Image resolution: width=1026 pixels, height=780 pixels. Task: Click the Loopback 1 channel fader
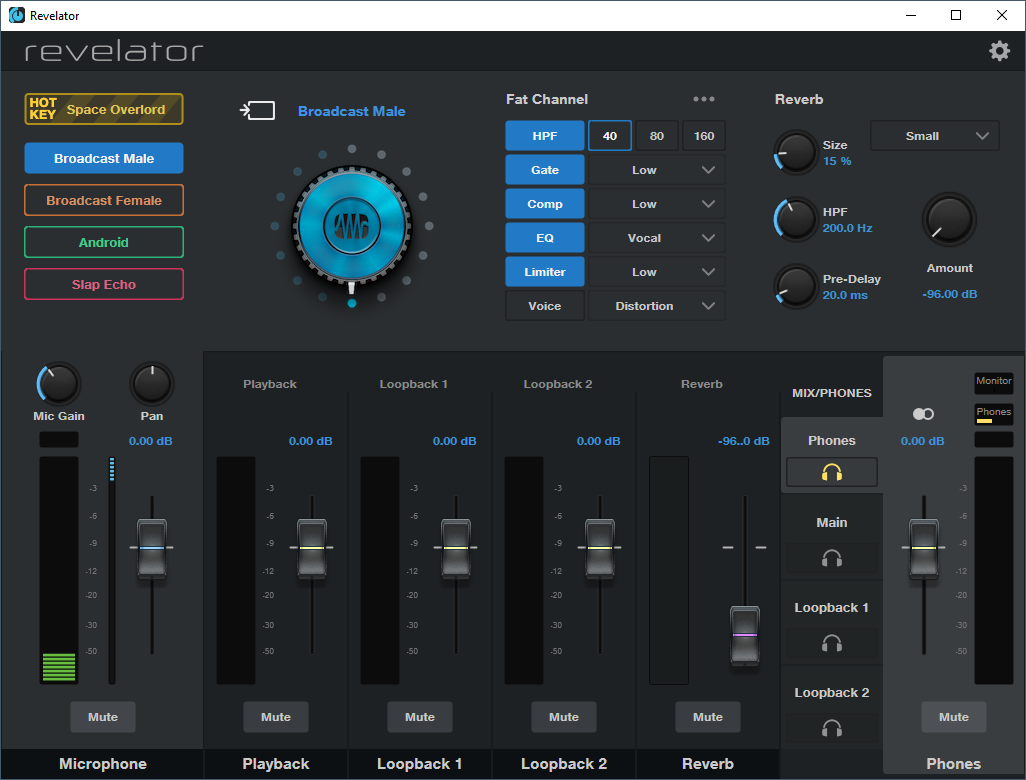tap(455, 548)
